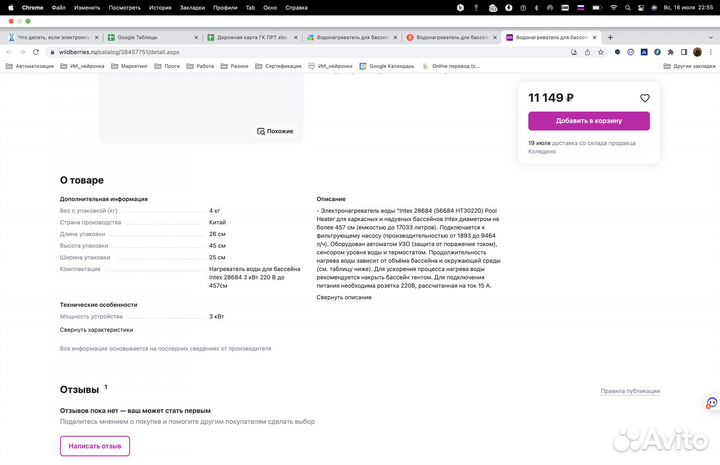
Task: Go back using browser back arrow
Action: pyautogui.click(x=9, y=52)
